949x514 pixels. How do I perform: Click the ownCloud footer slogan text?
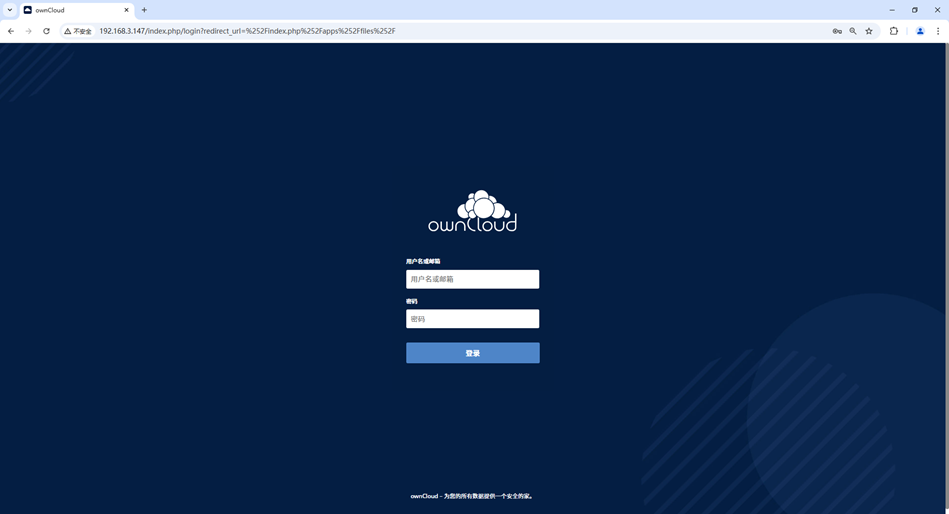click(472, 496)
